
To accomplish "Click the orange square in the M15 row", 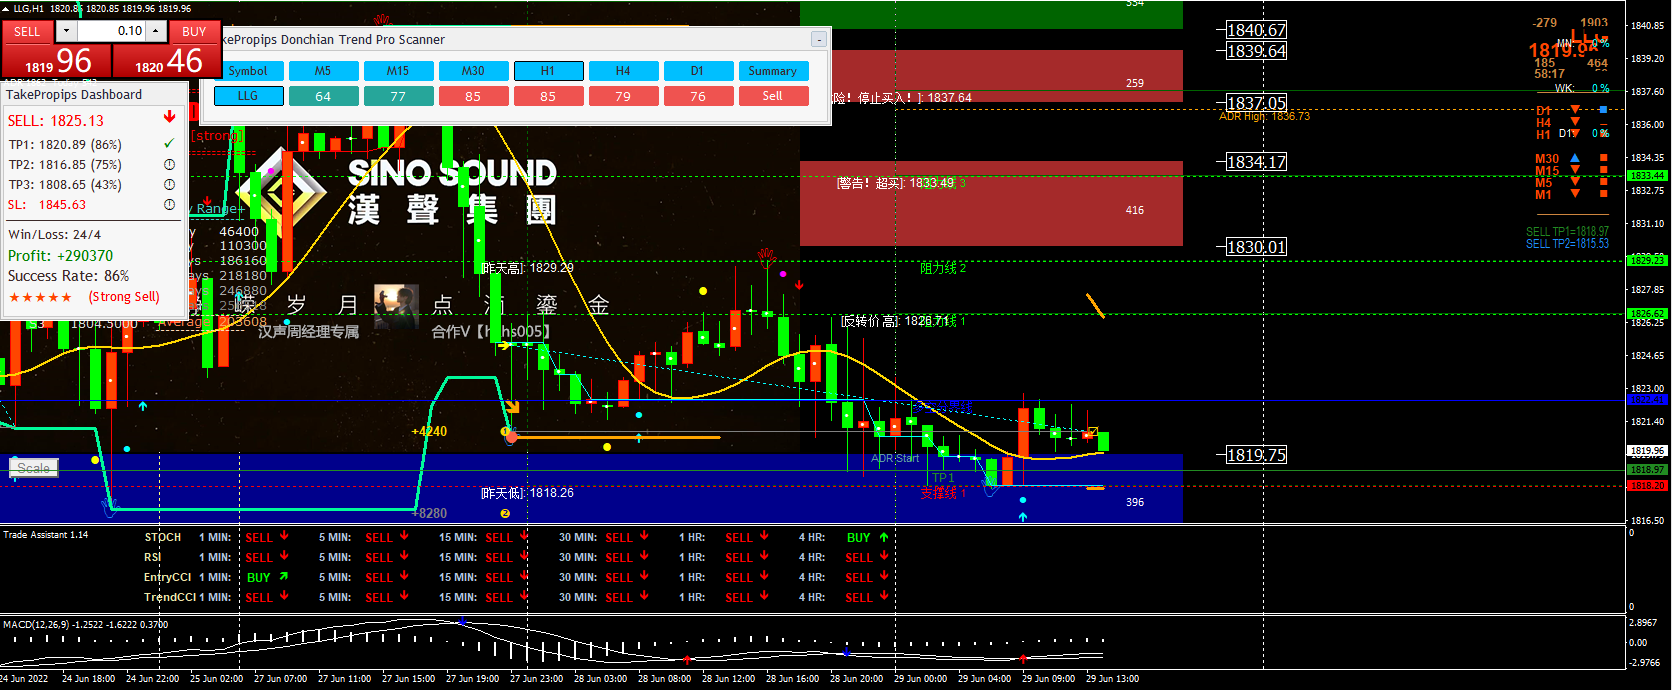I will point(1604,170).
